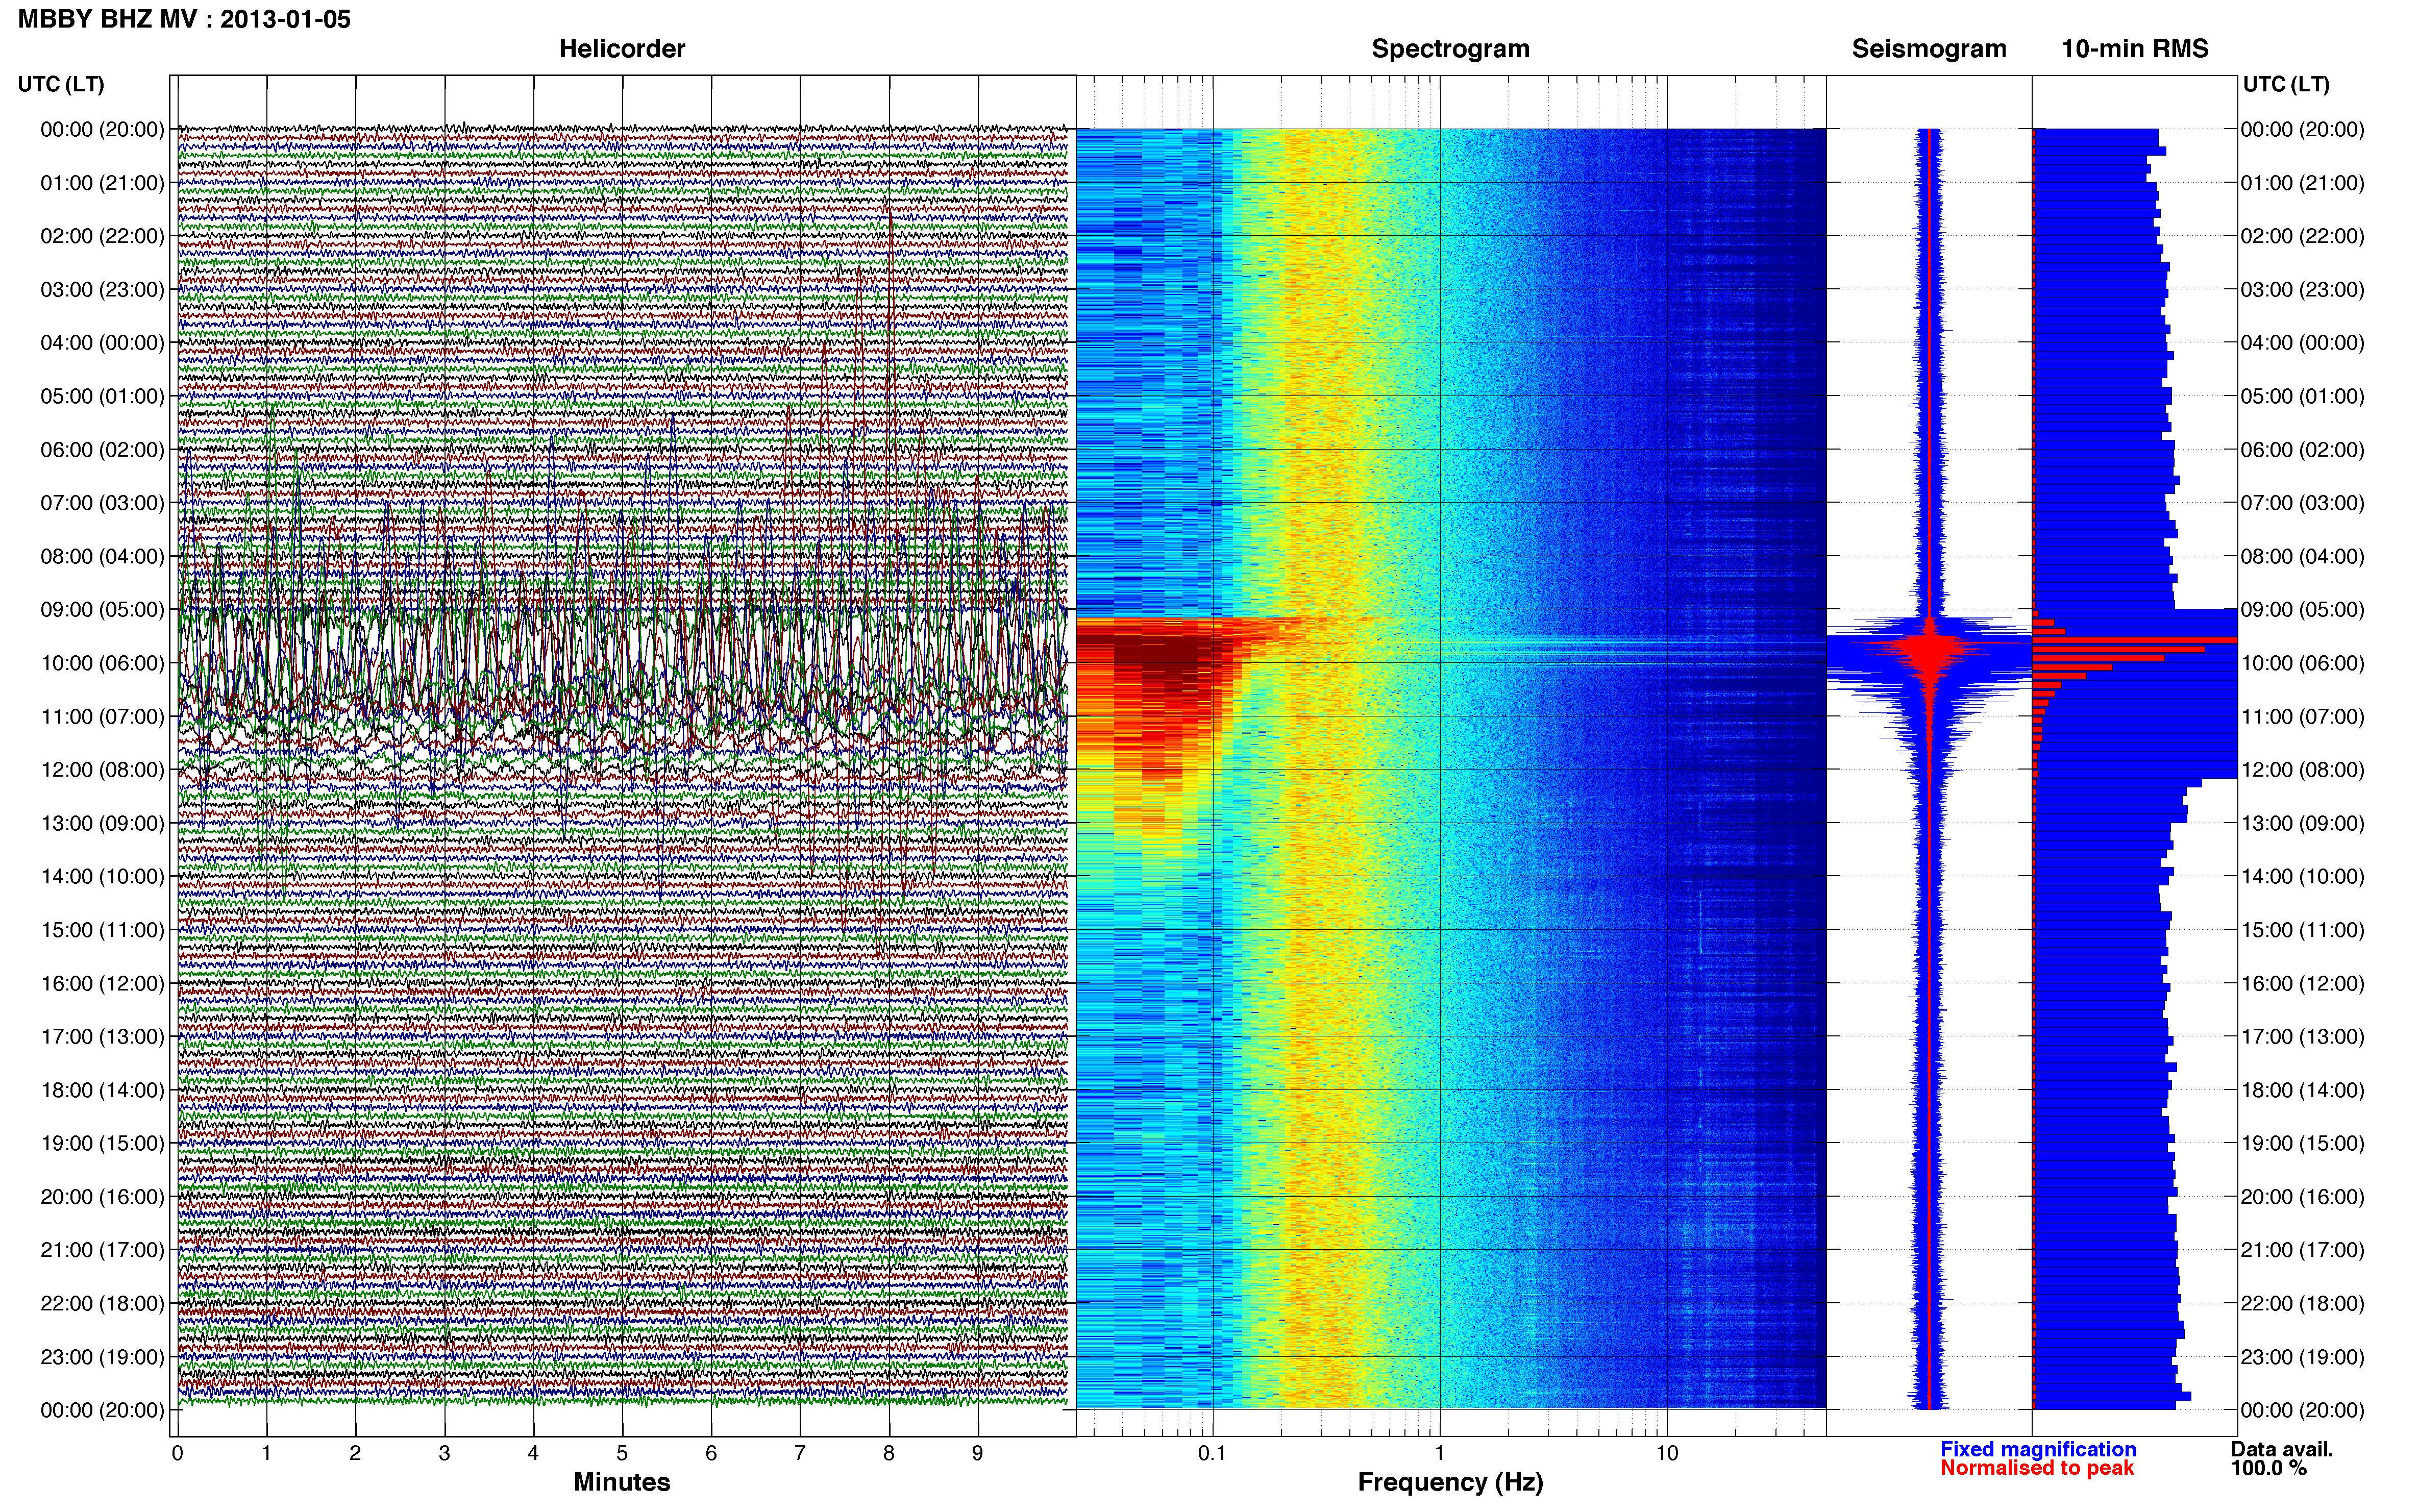The height and width of the screenshot is (1512, 2419).
Task: Click minute tick label '9' on Helicorder axis
Action: [x=978, y=1453]
